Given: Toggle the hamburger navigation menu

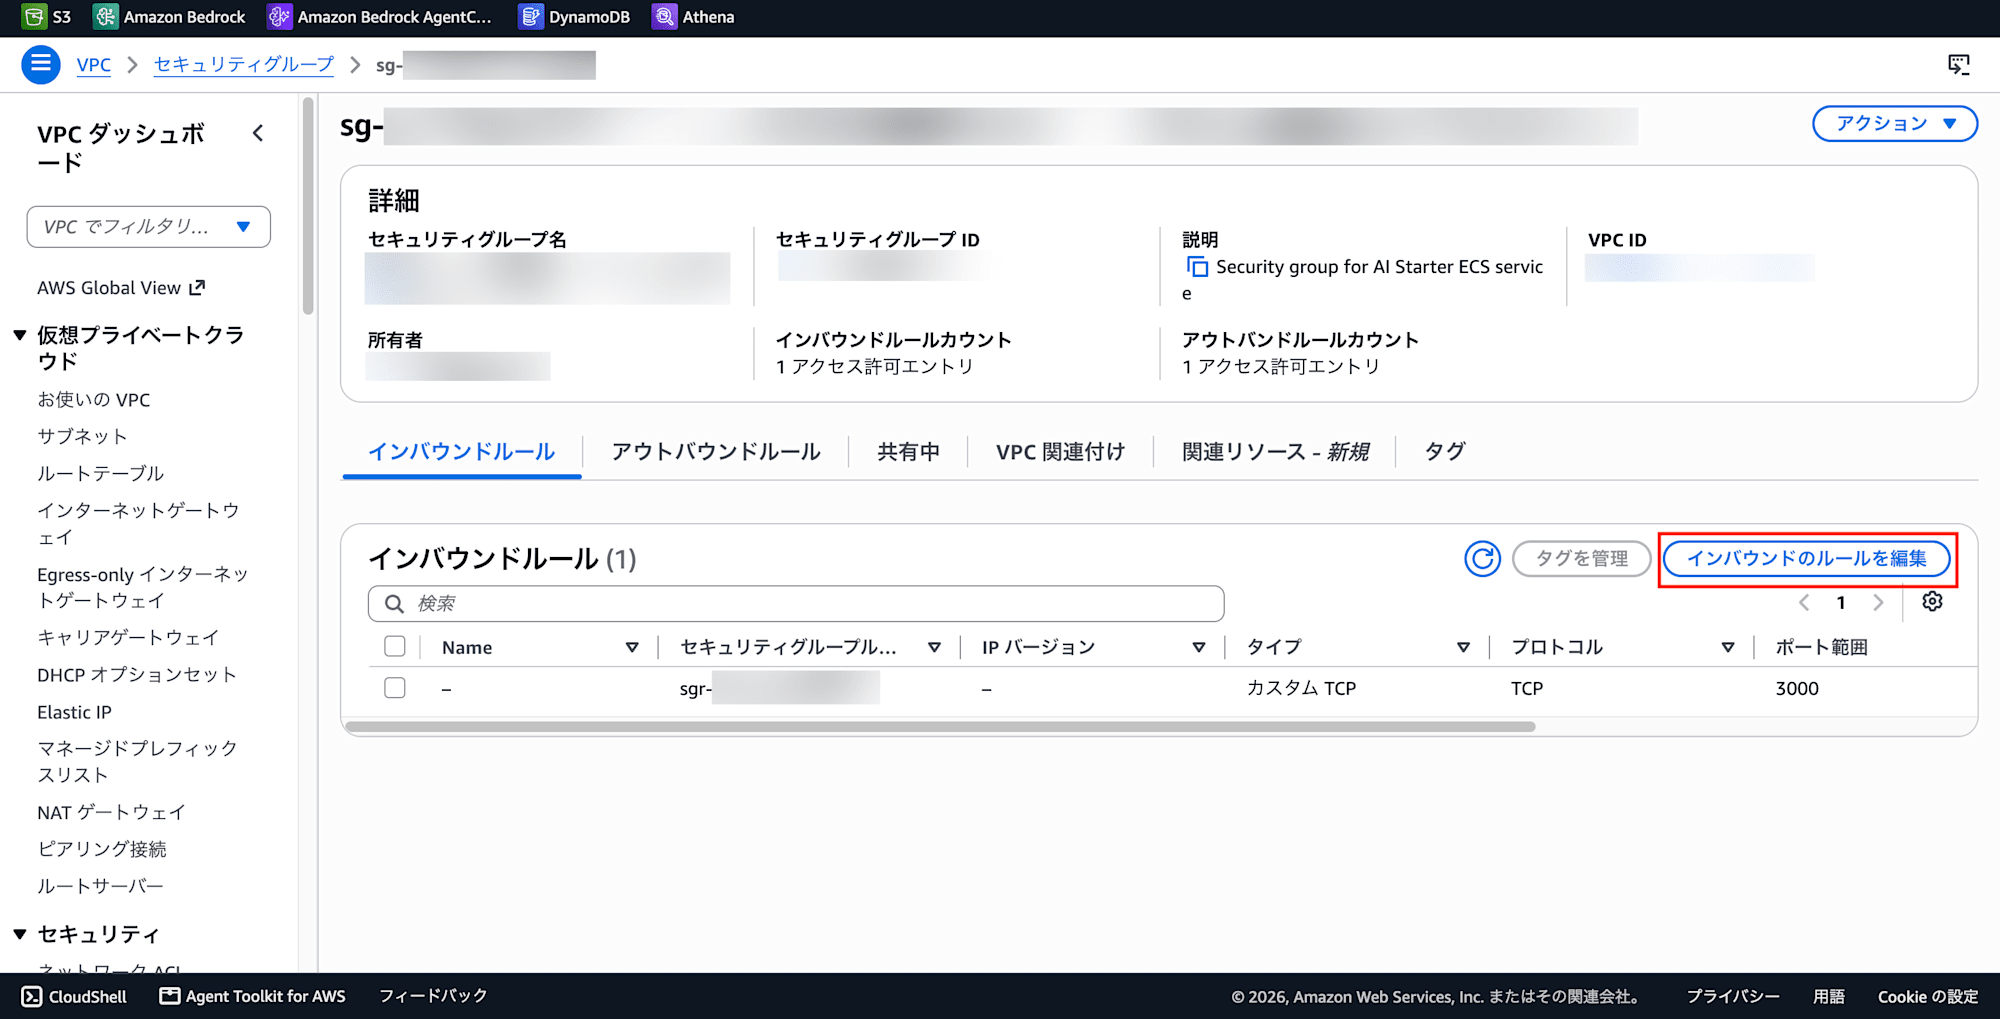Looking at the screenshot, I should click(x=41, y=65).
